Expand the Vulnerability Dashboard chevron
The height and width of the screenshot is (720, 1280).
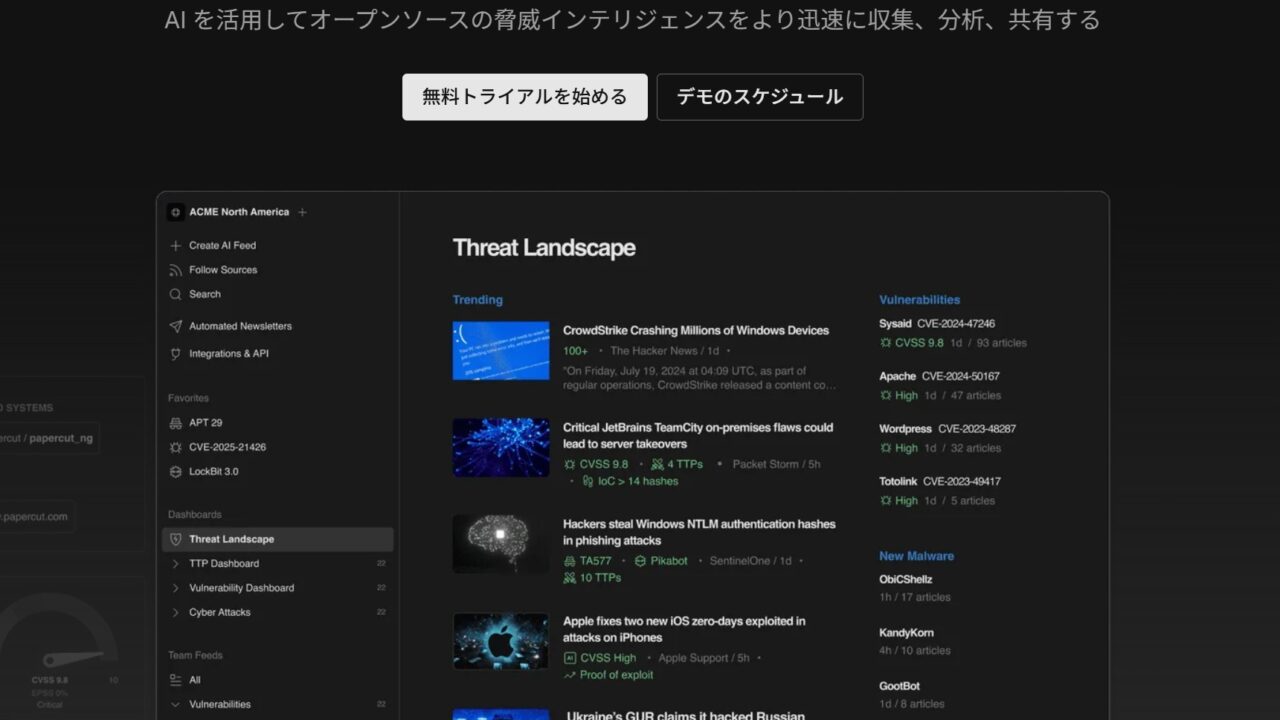click(176, 588)
